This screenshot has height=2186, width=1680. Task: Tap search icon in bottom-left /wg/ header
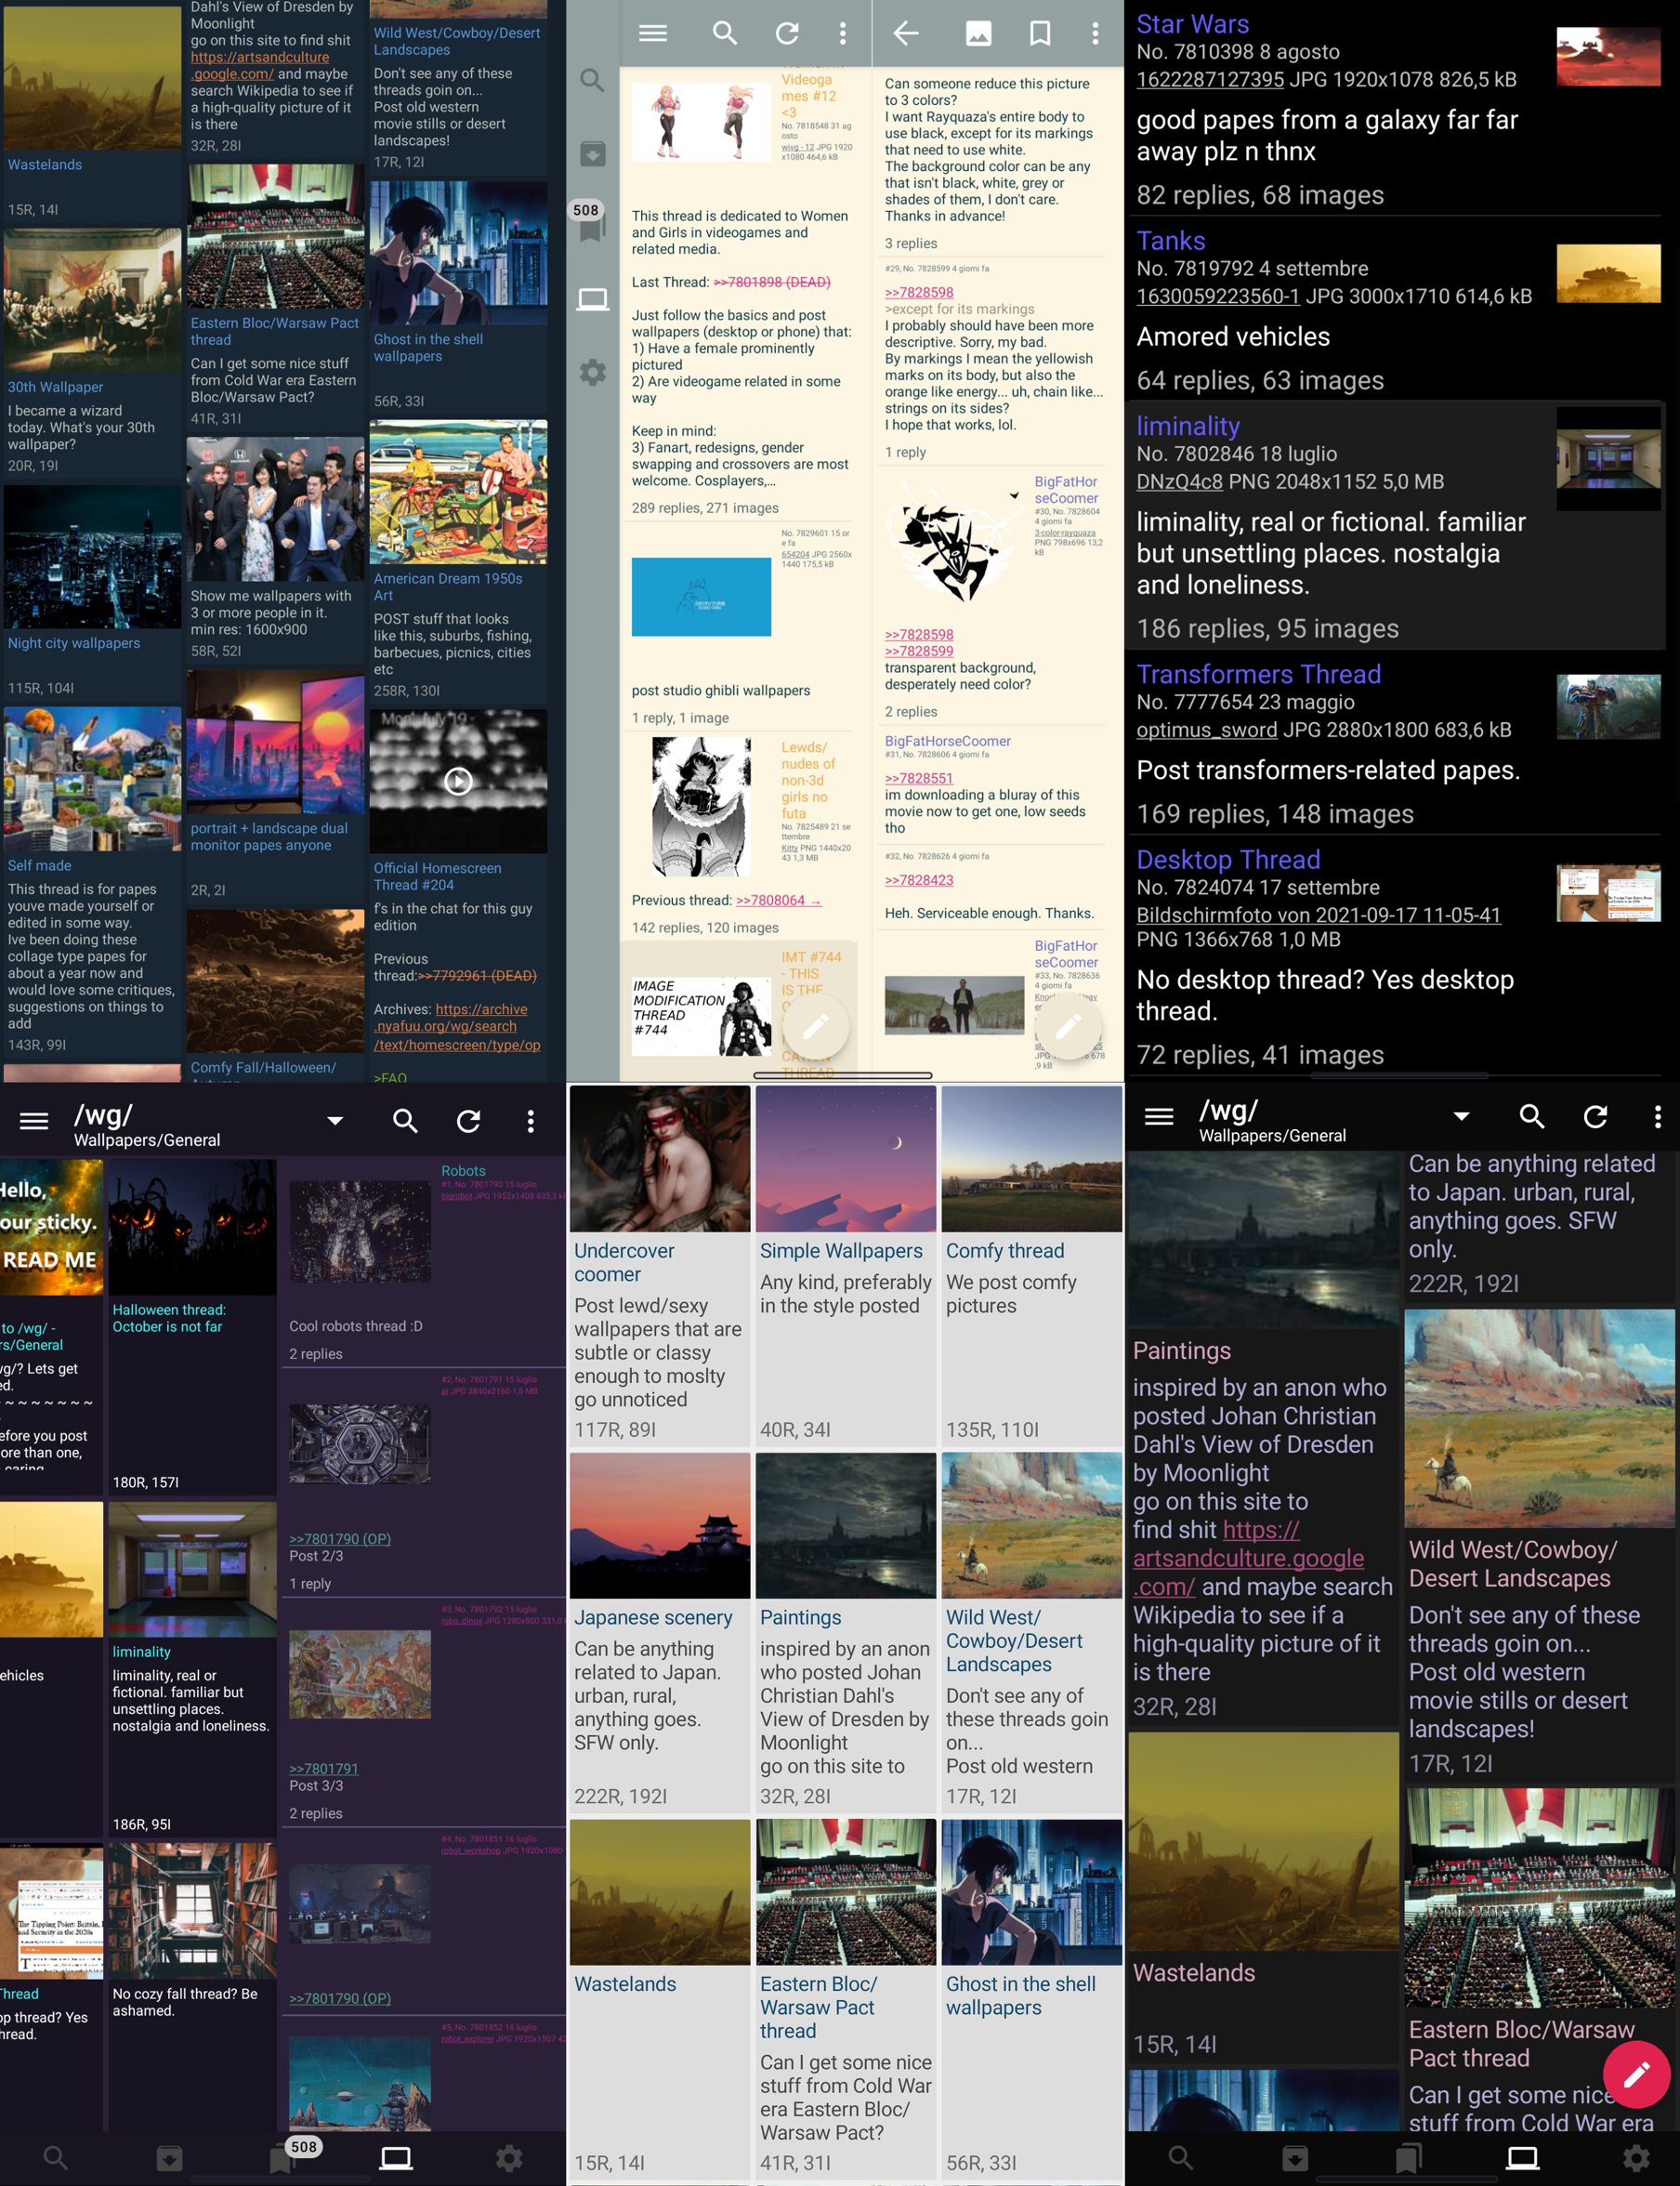tap(405, 1121)
